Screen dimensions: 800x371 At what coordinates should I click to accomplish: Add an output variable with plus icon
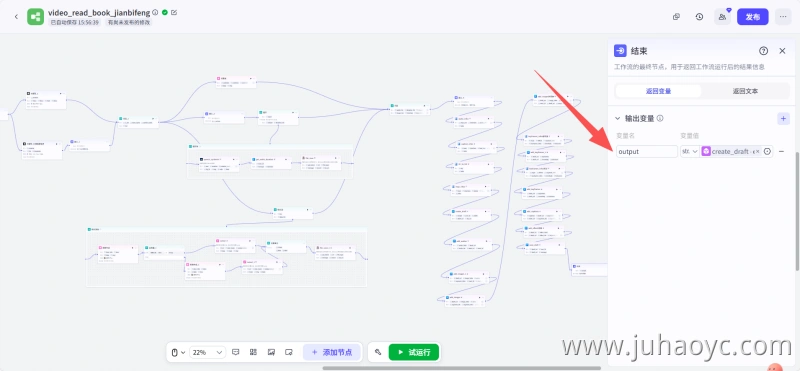783,118
